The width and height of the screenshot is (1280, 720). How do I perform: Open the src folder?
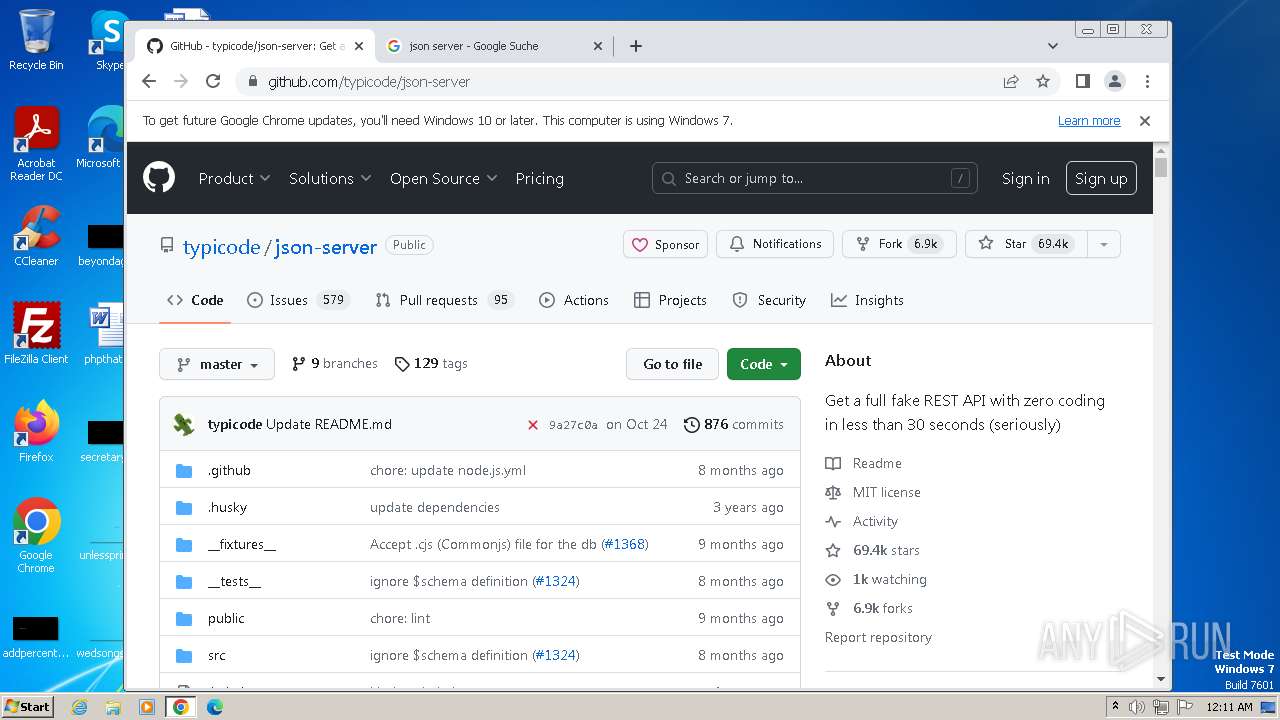[217, 655]
